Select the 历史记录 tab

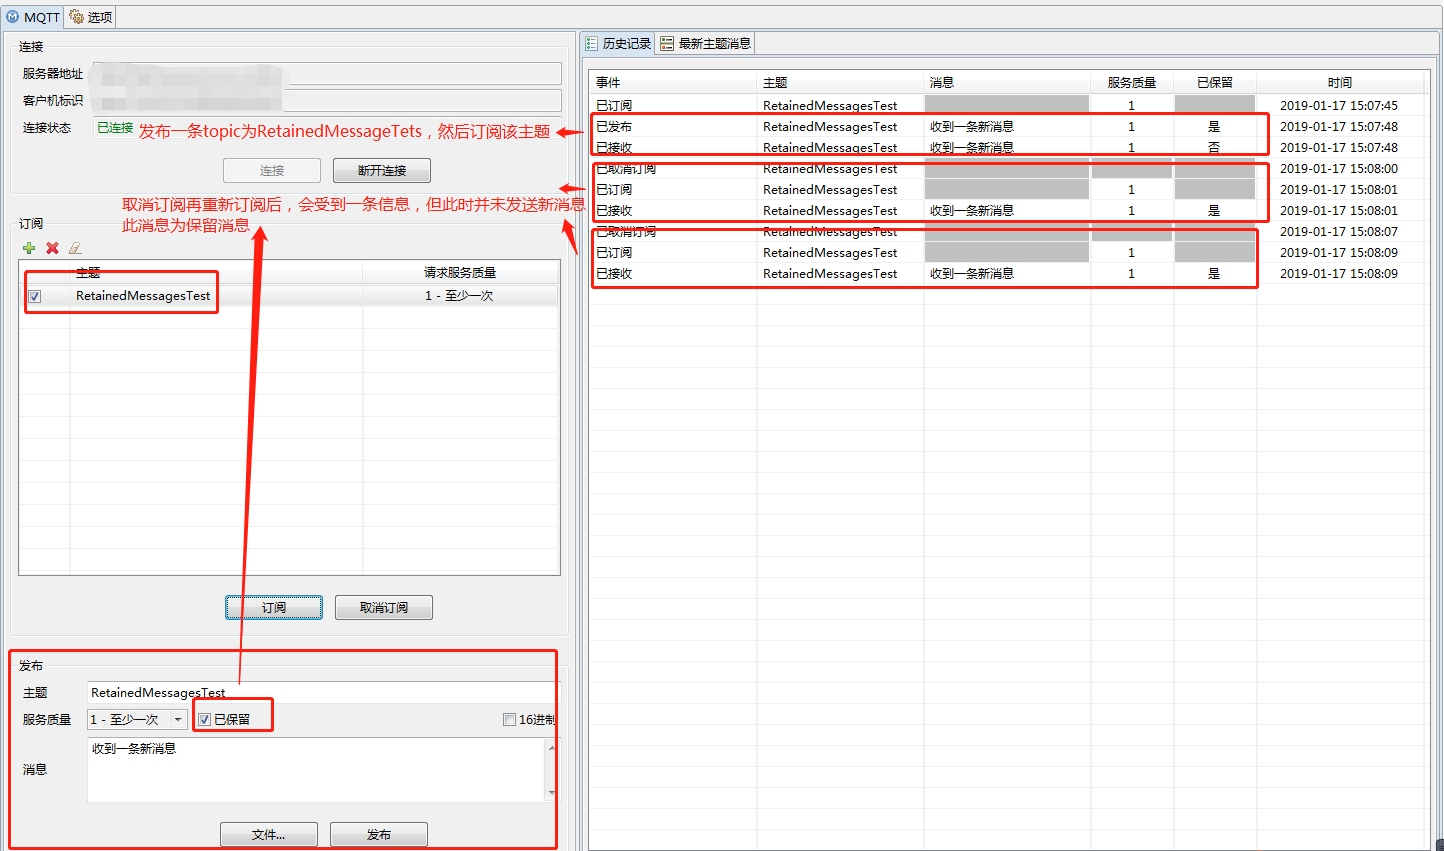pyautogui.click(x=618, y=43)
